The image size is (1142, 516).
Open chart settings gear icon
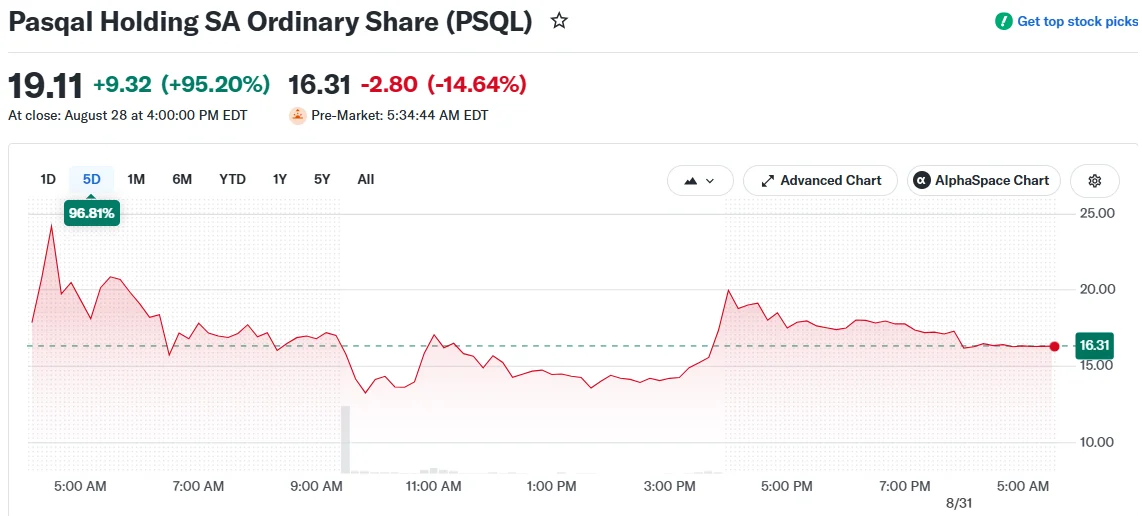point(1094,181)
